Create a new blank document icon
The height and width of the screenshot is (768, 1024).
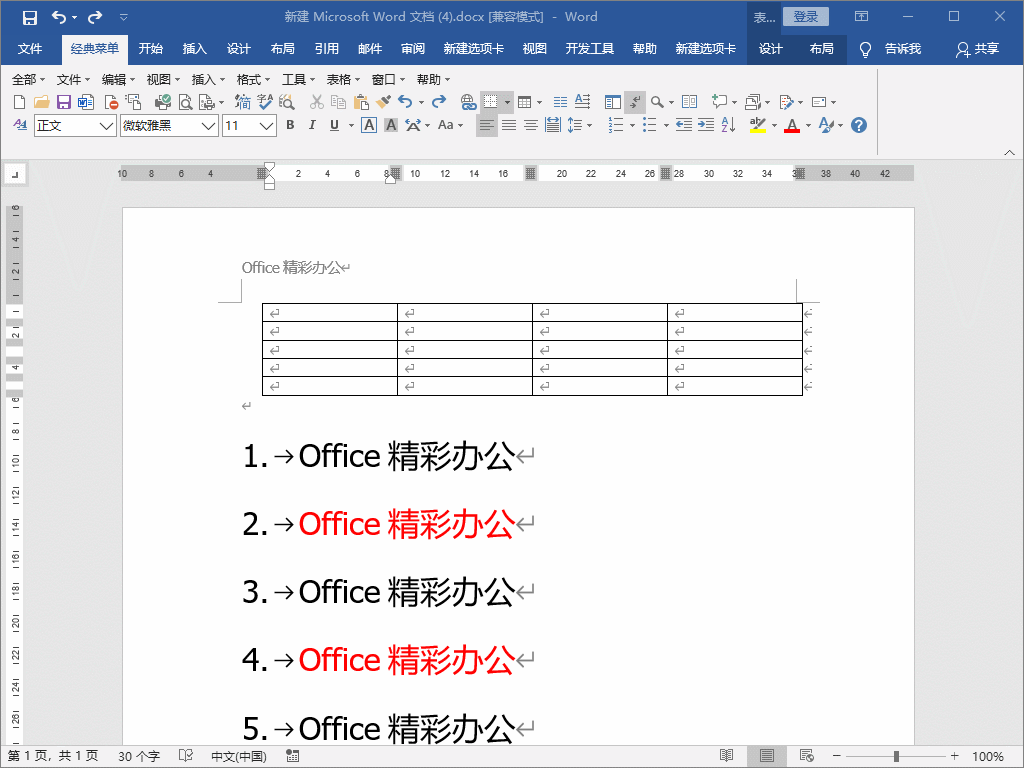click(x=20, y=102)
